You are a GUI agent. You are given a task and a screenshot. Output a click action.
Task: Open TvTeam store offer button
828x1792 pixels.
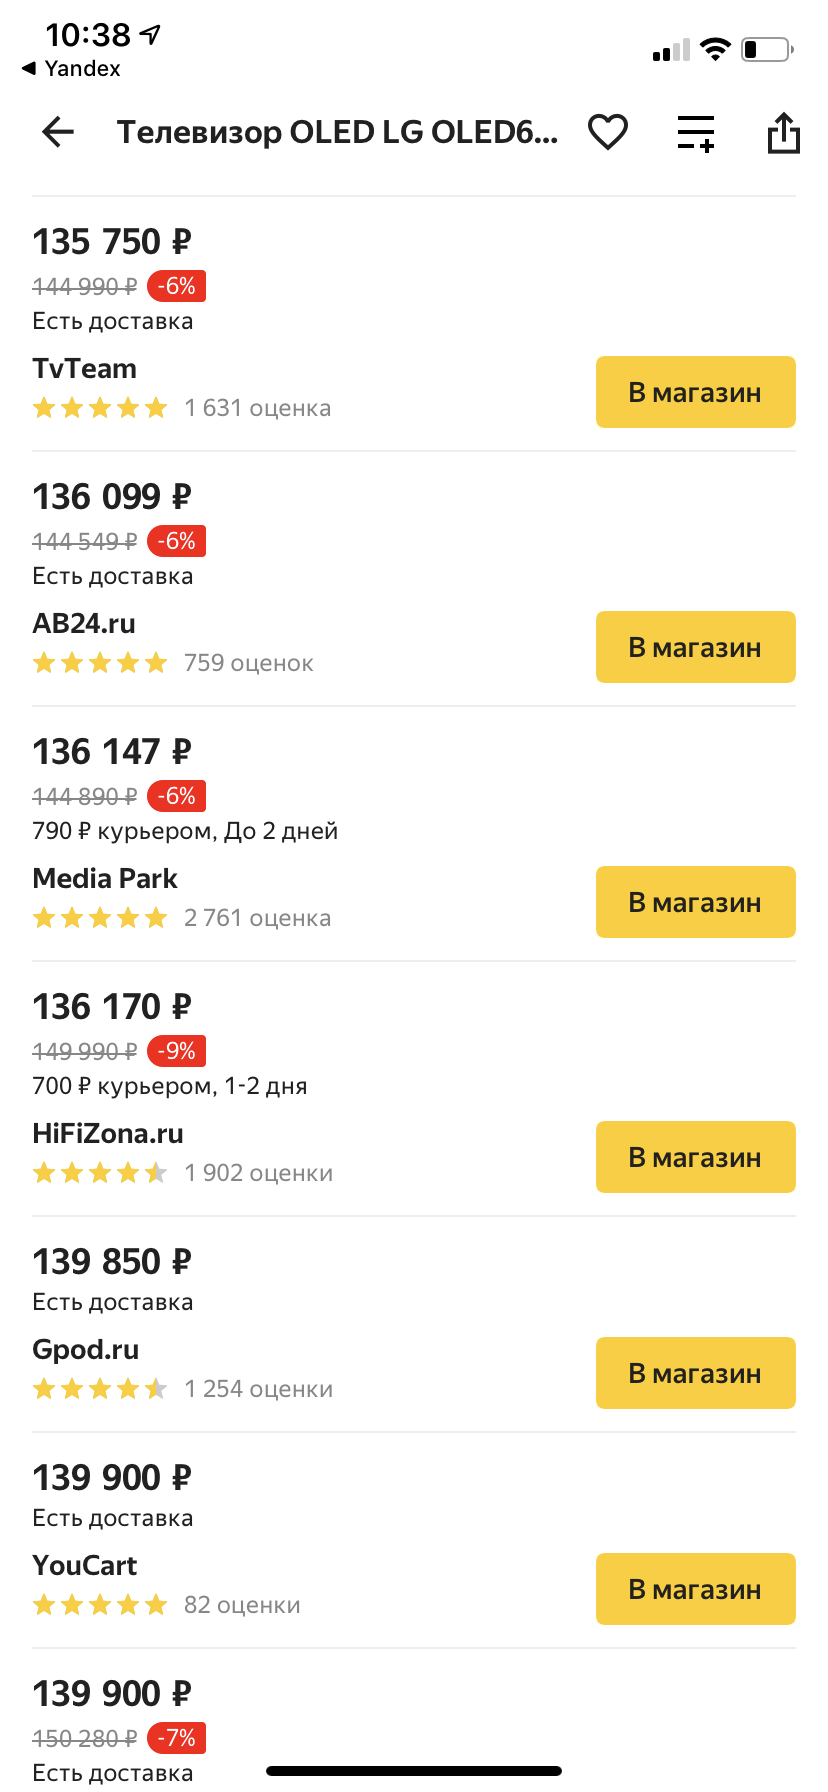pyautogui.click(x=695, y=392)
